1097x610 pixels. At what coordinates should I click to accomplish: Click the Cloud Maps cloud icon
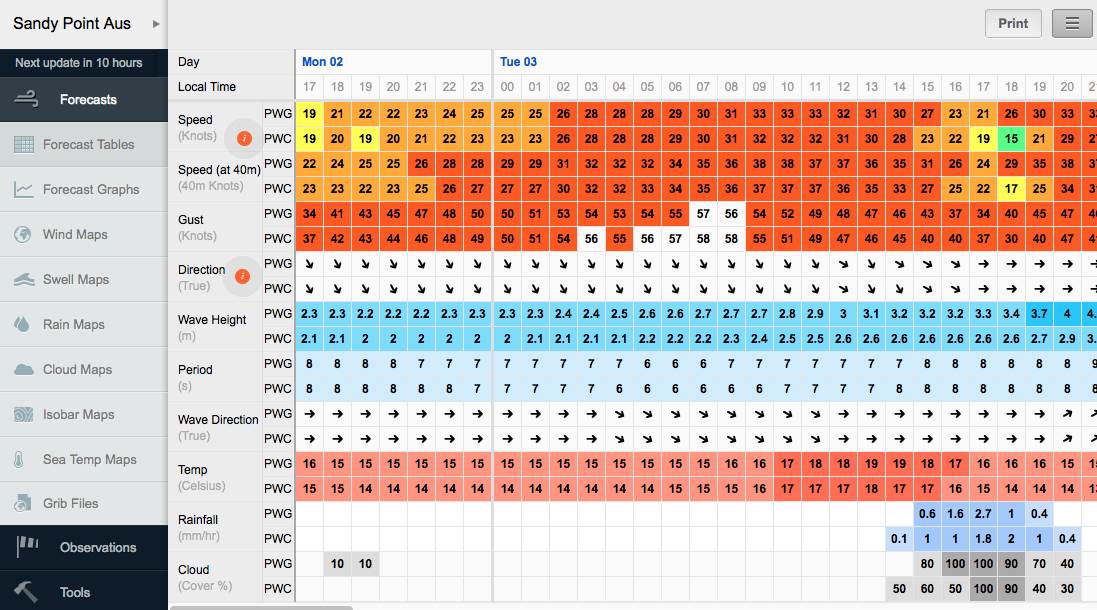click(x=24, y=370)
